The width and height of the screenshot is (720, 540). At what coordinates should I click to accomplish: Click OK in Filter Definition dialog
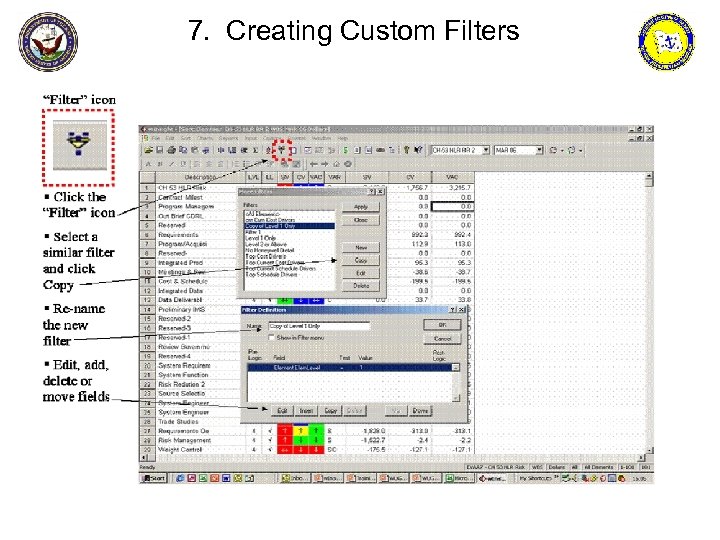coord(442,325)
